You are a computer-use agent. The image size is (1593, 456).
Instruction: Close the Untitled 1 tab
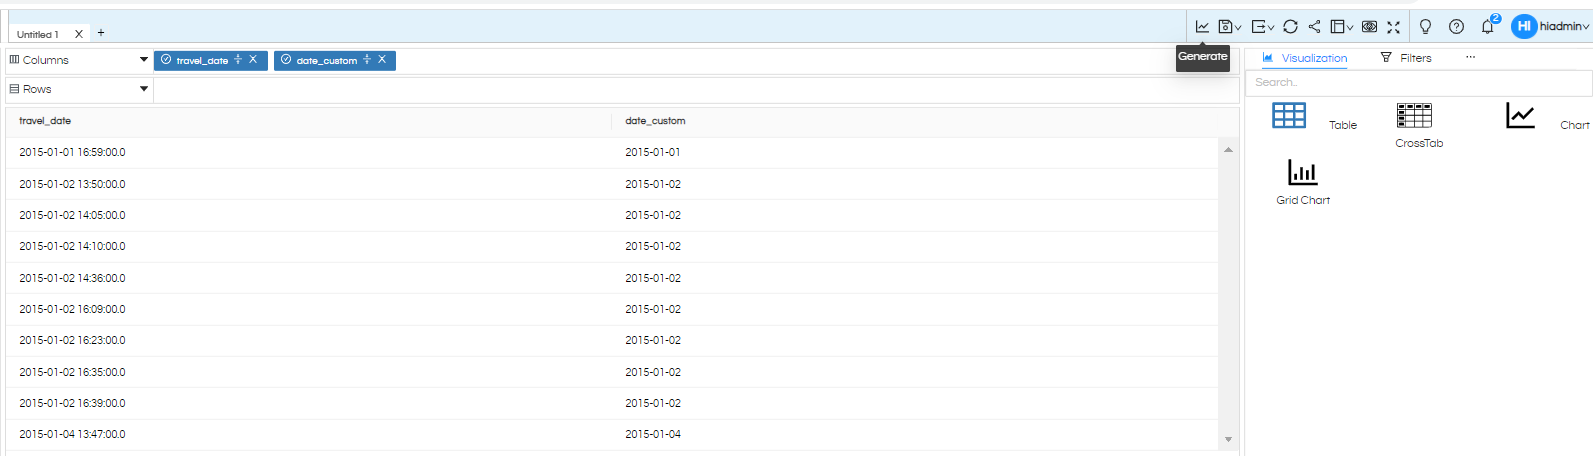coord(79,34)
